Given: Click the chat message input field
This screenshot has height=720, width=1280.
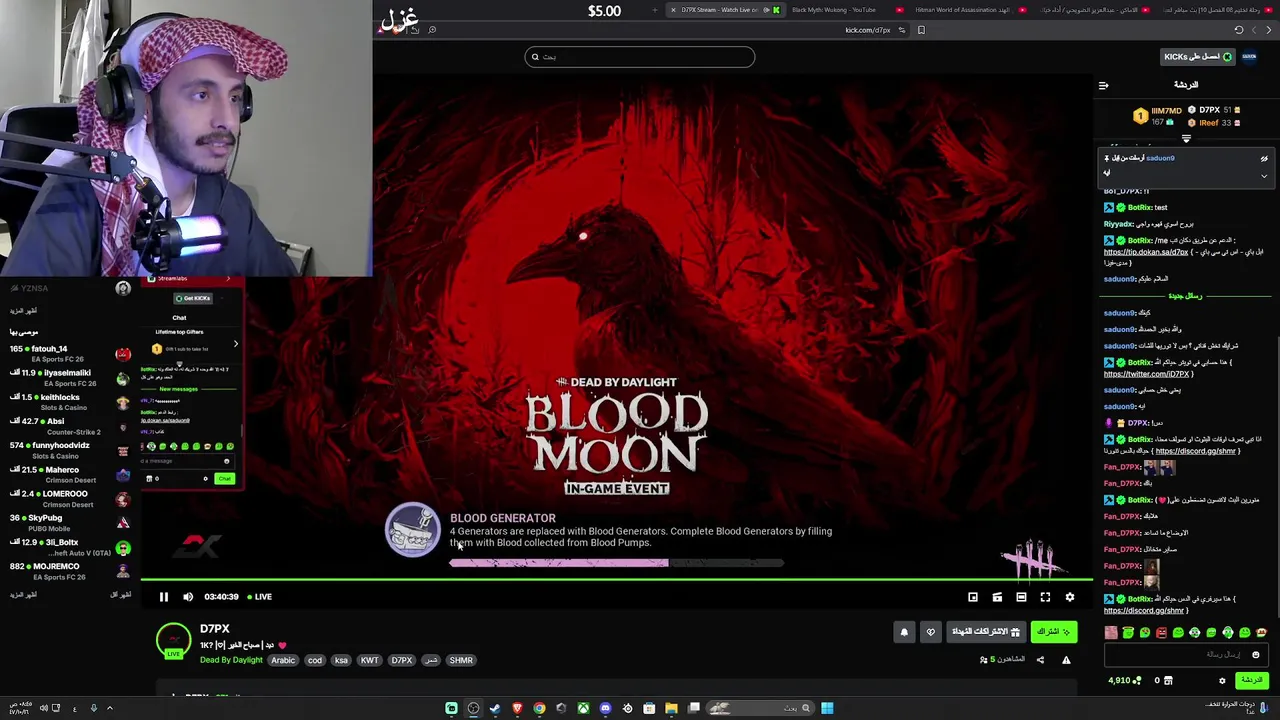Looking at the screenshot, I should click(1187, 655).
